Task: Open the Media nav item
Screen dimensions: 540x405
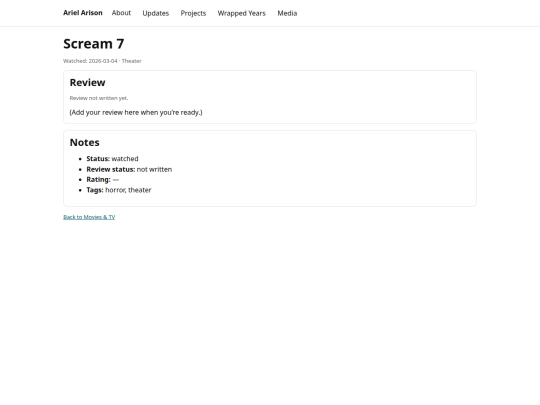Action: click(287, 13)
